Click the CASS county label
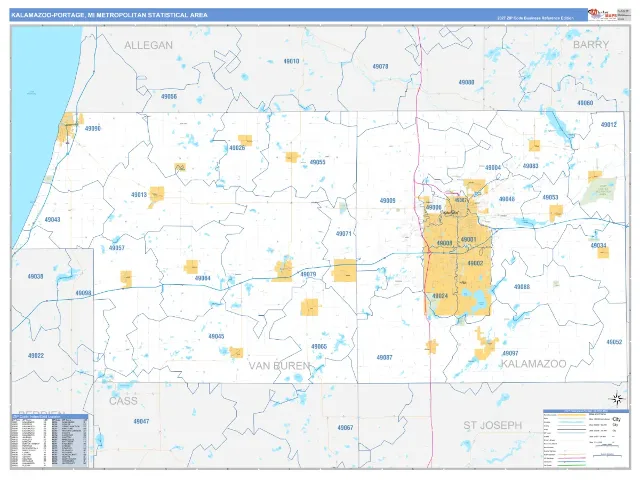 [x=123, y=401]
